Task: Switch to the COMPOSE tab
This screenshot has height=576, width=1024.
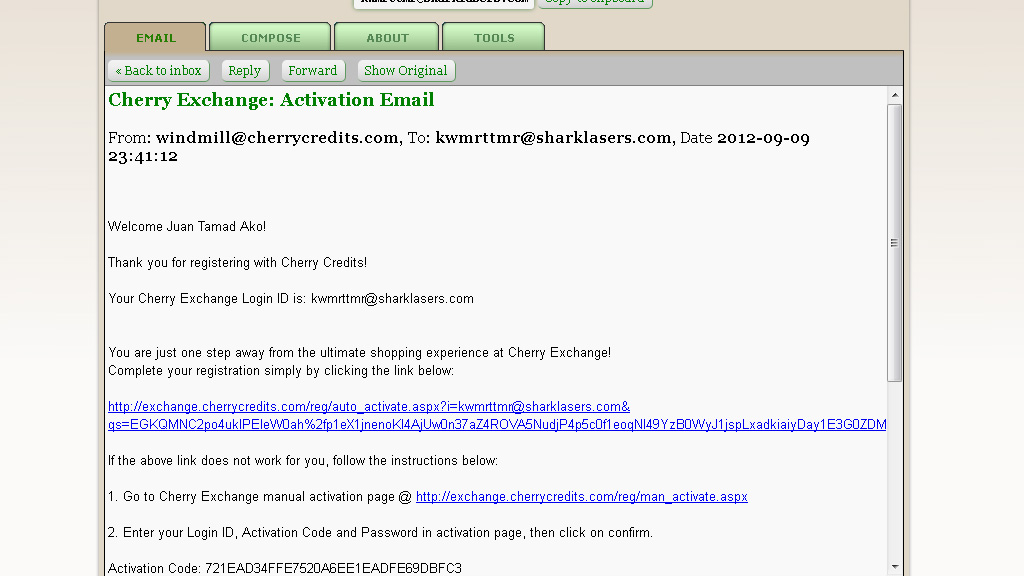Action: tap(270, 37)
